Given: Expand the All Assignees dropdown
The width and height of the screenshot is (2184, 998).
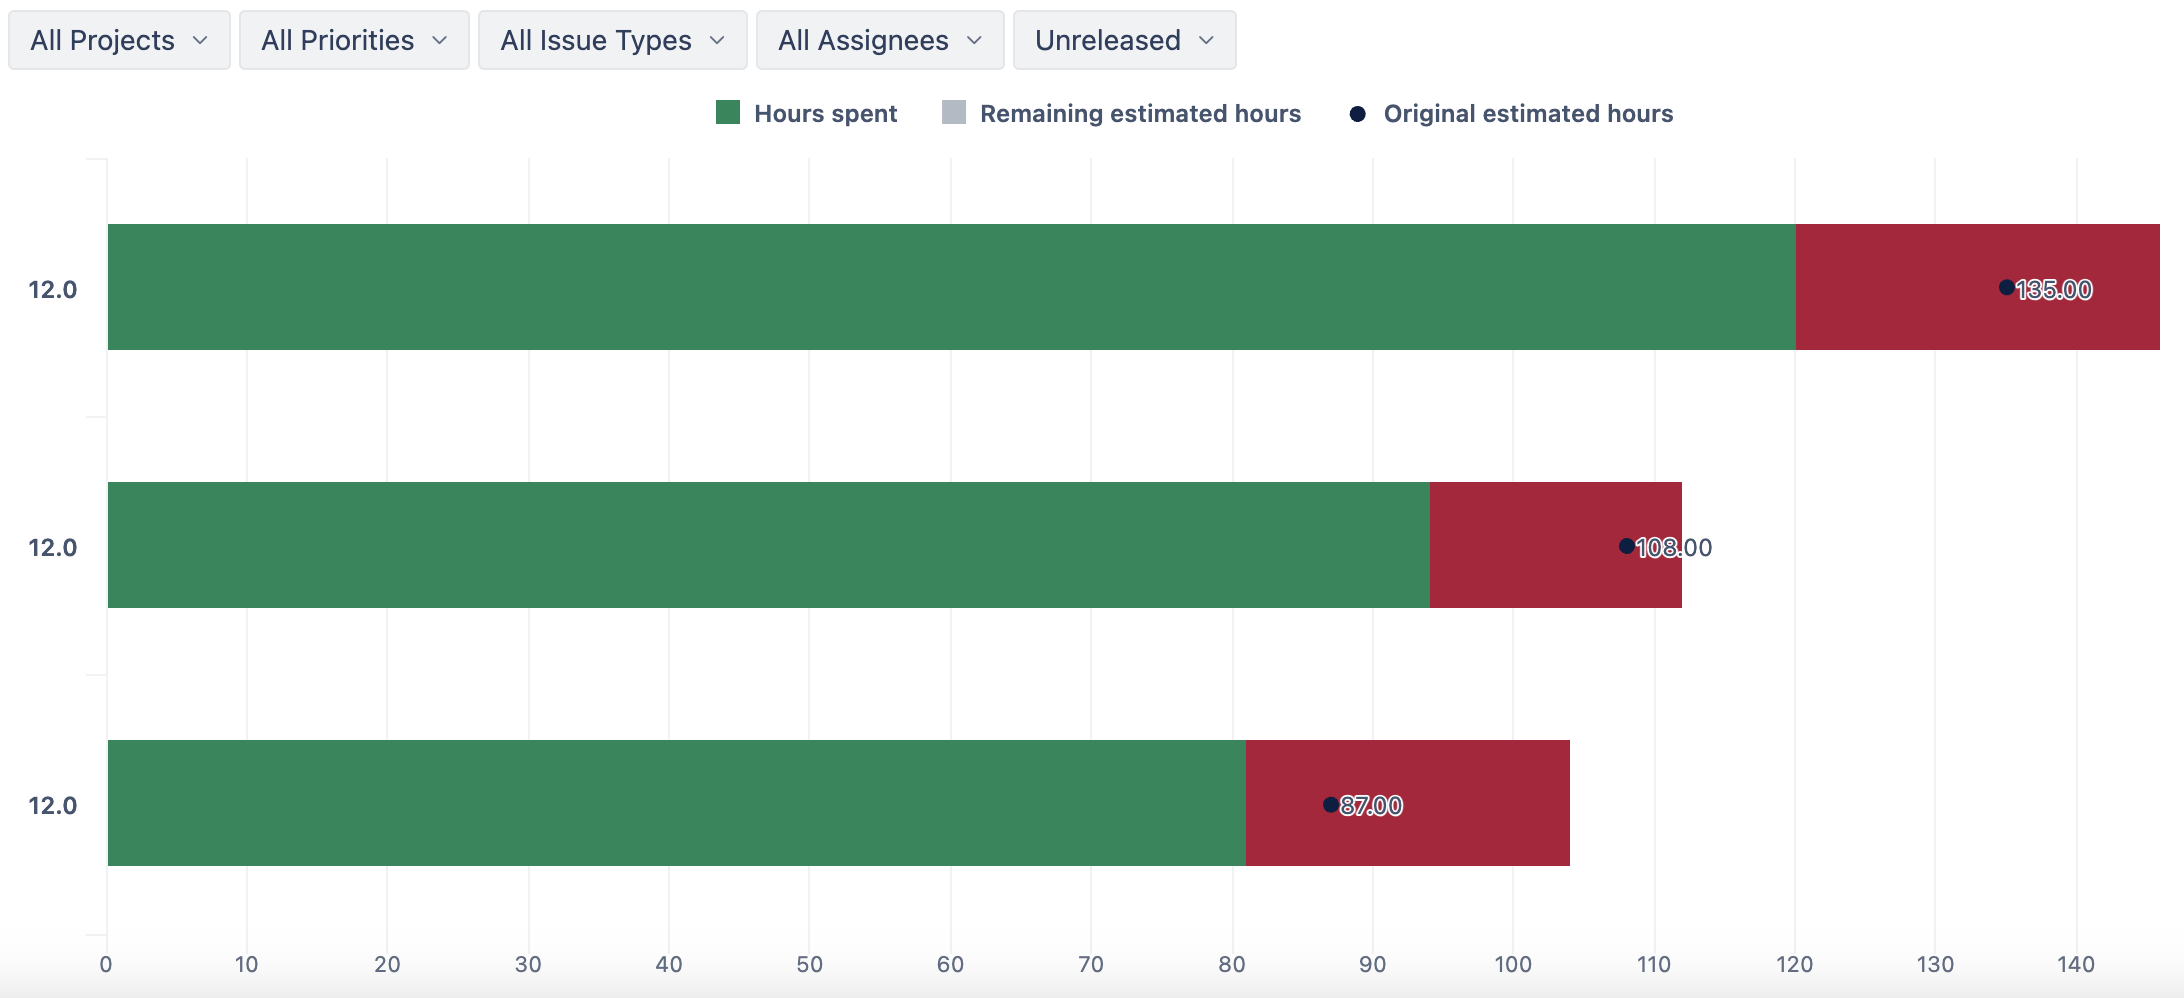Looking at the screenshot, I should (880, 40).
